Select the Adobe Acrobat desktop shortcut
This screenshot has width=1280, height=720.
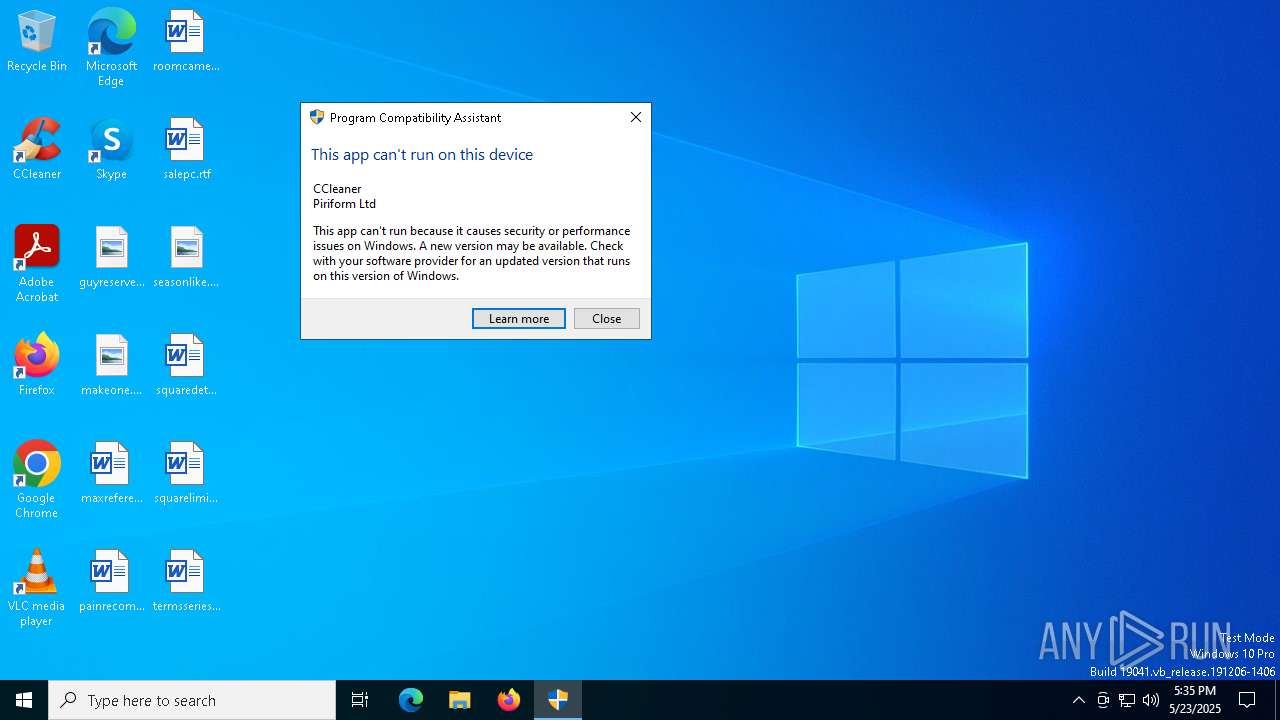[37, 264]
